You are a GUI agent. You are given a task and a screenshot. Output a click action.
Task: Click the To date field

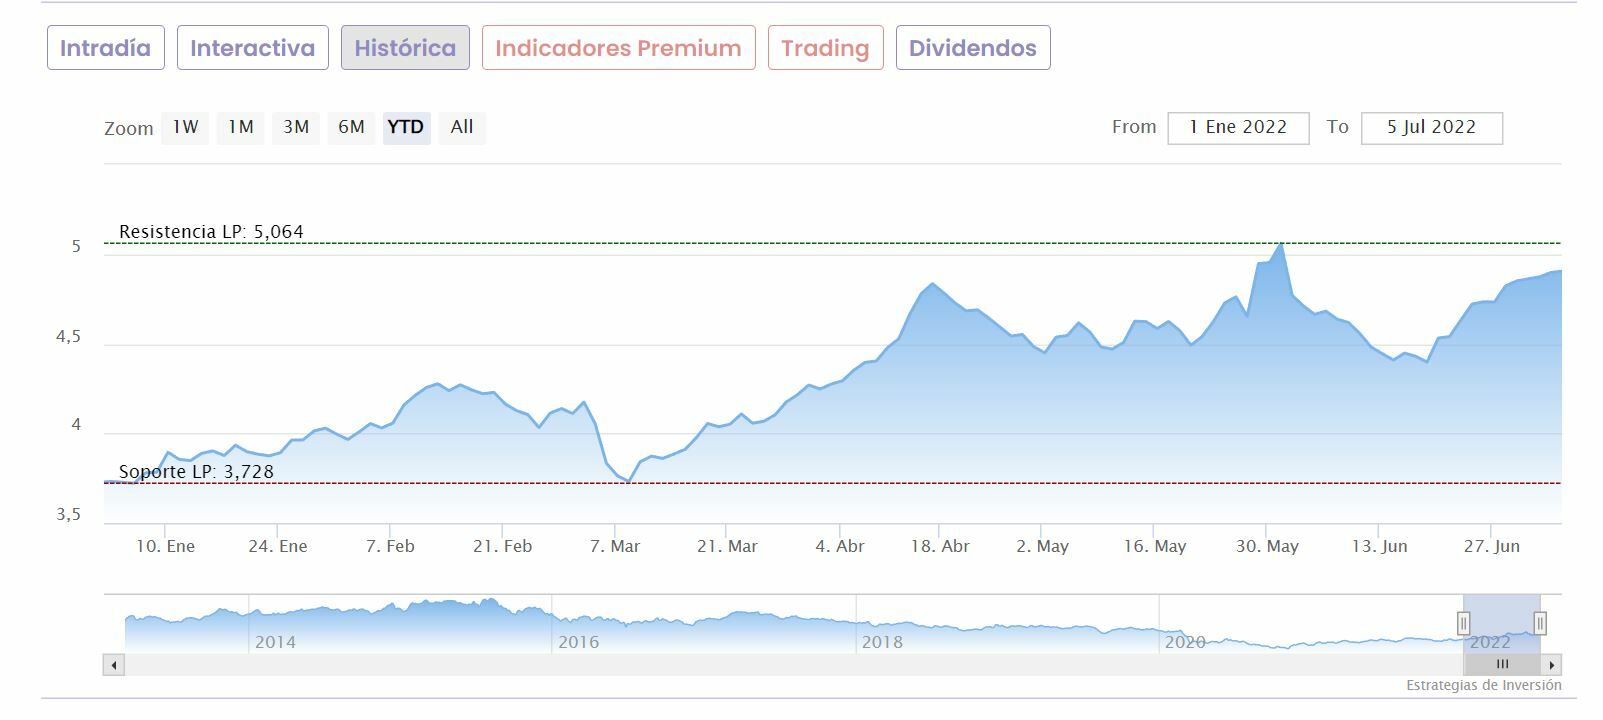1431,128
